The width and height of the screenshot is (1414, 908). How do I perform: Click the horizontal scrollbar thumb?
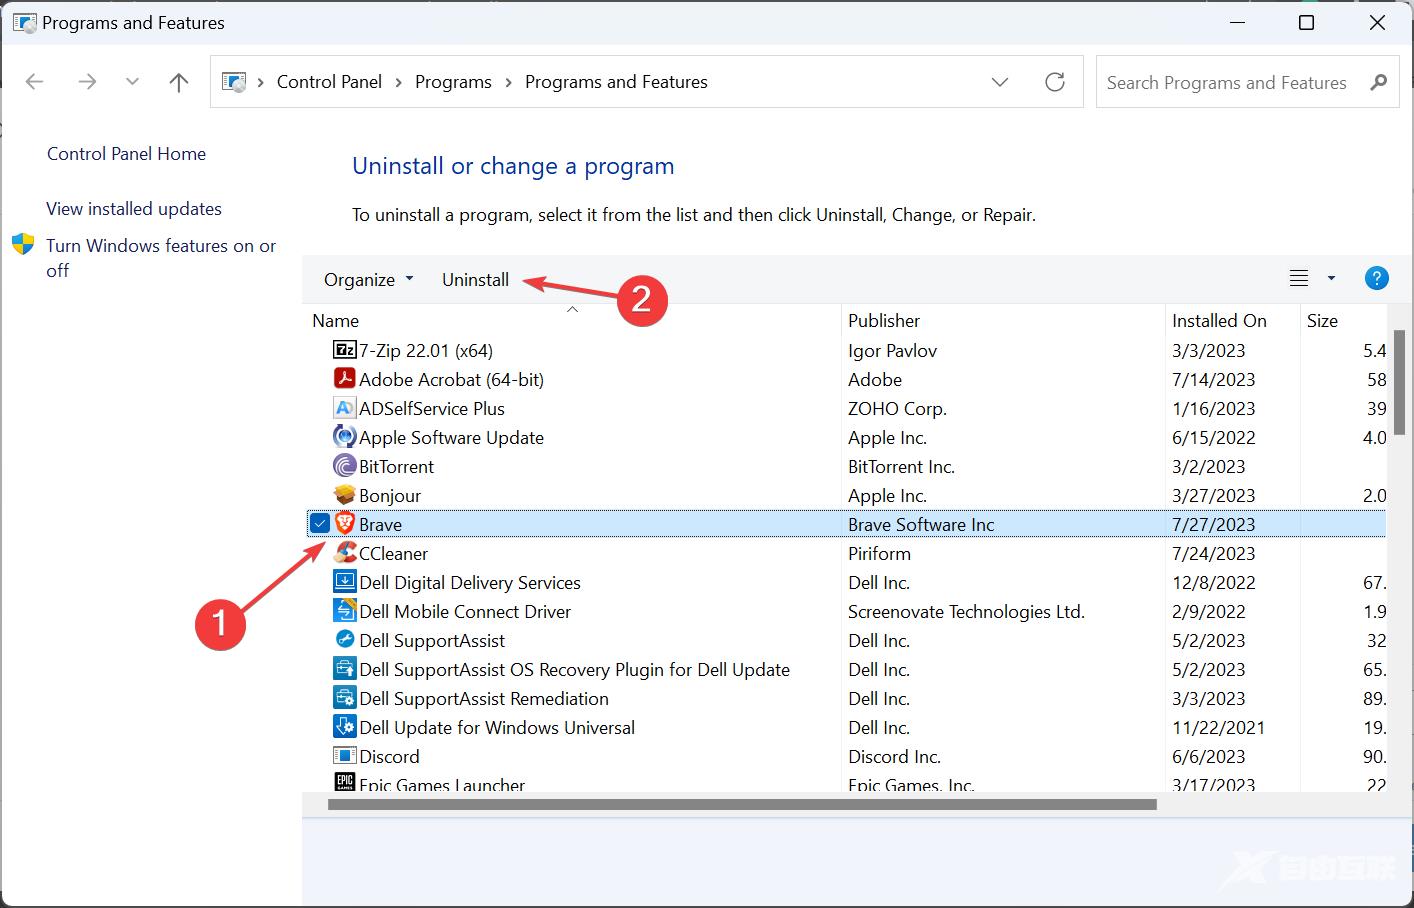[x=742, y=804]
